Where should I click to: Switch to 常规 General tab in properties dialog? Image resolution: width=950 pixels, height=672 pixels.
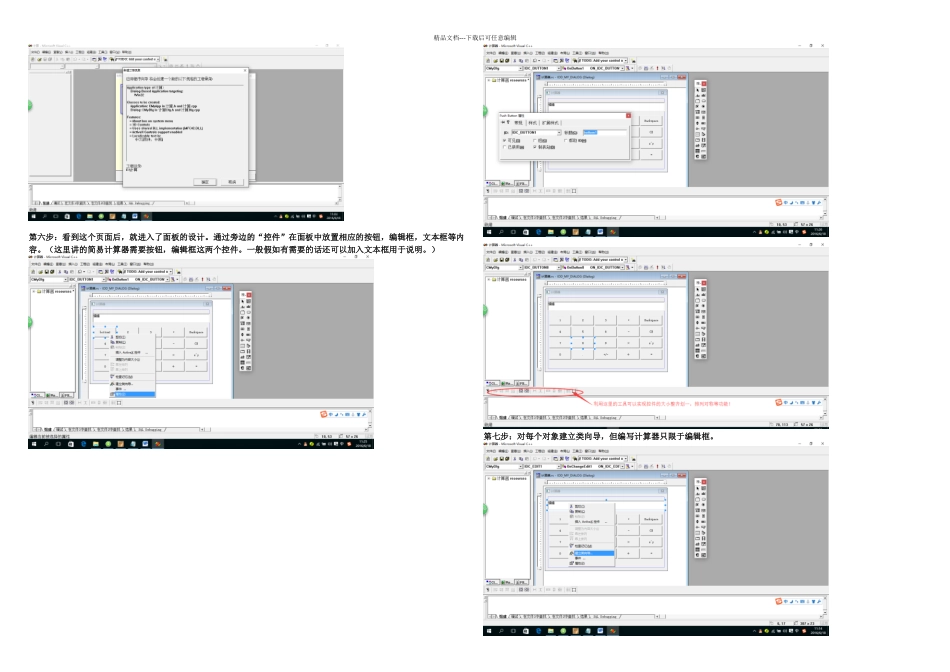(x=518, y=122)
